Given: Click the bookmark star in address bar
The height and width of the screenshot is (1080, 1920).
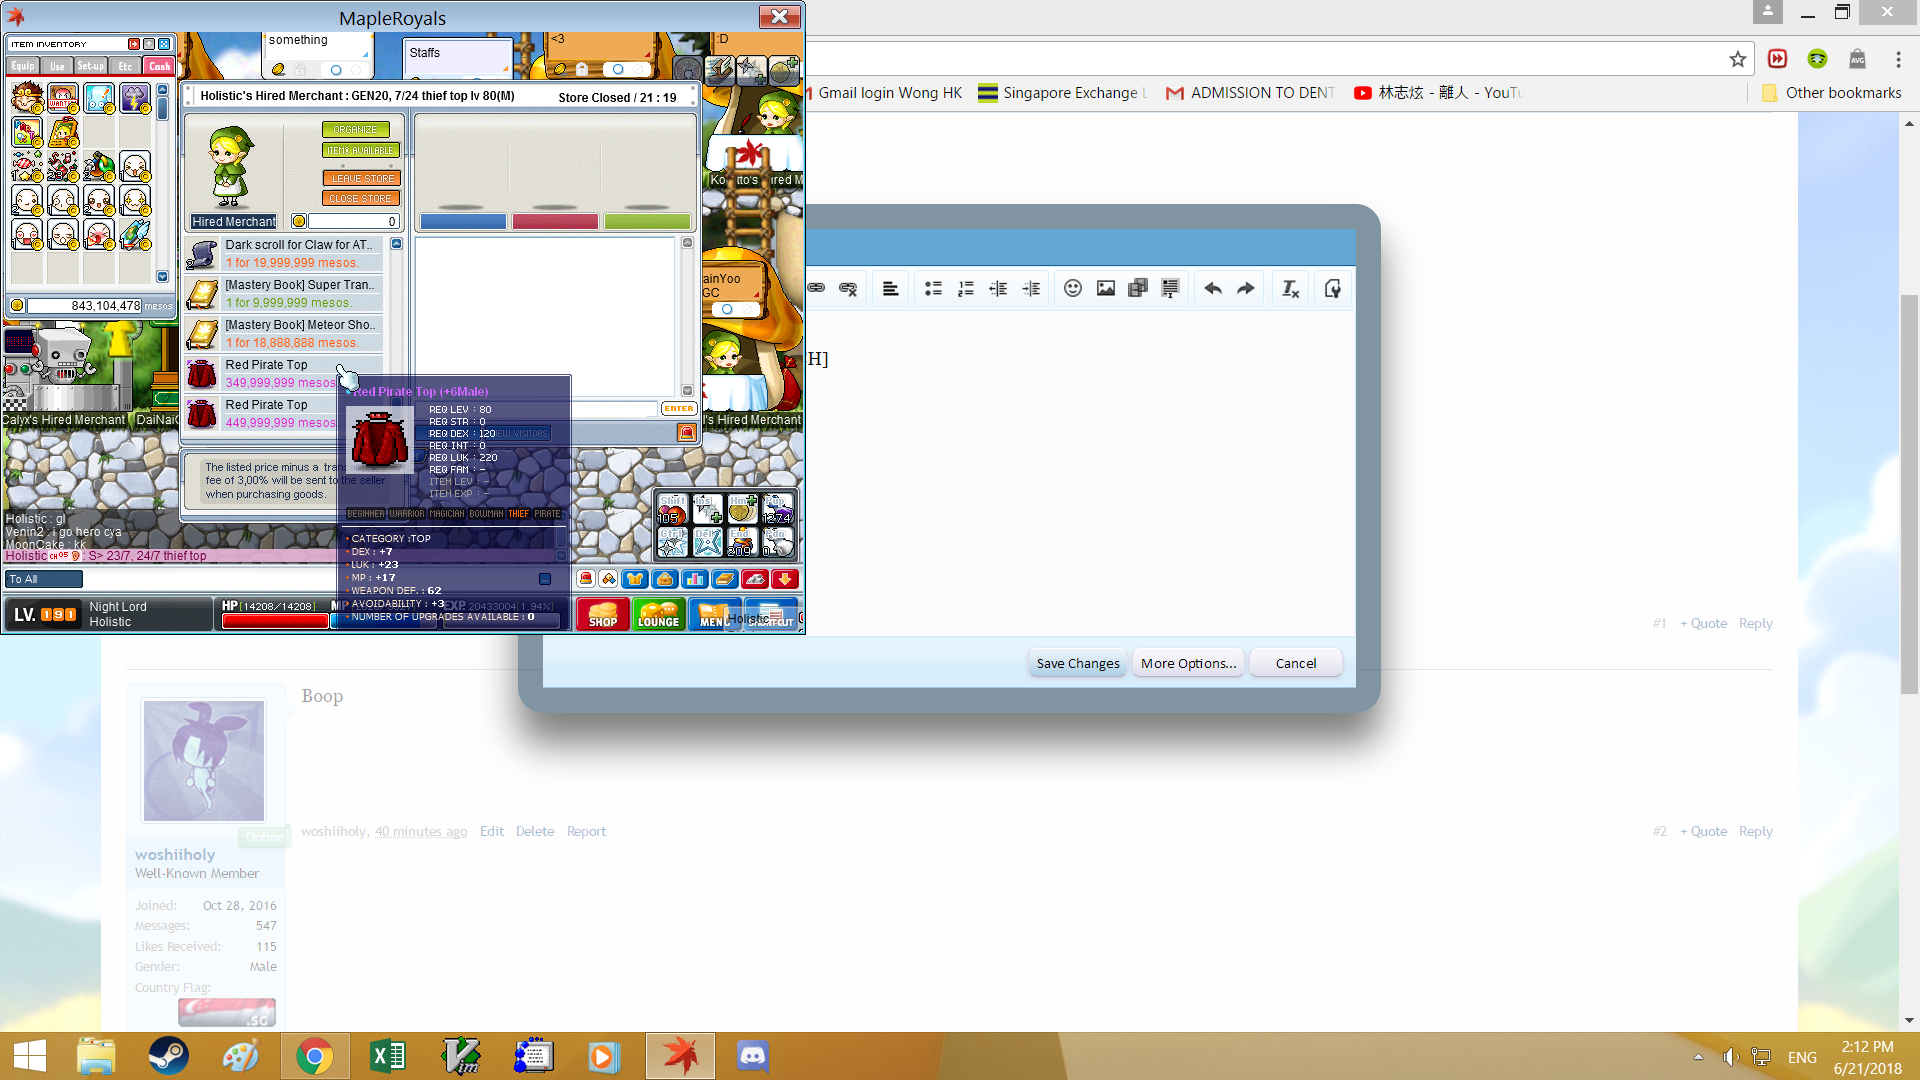Looking at the screenshot, I should tap(1738, 59).
